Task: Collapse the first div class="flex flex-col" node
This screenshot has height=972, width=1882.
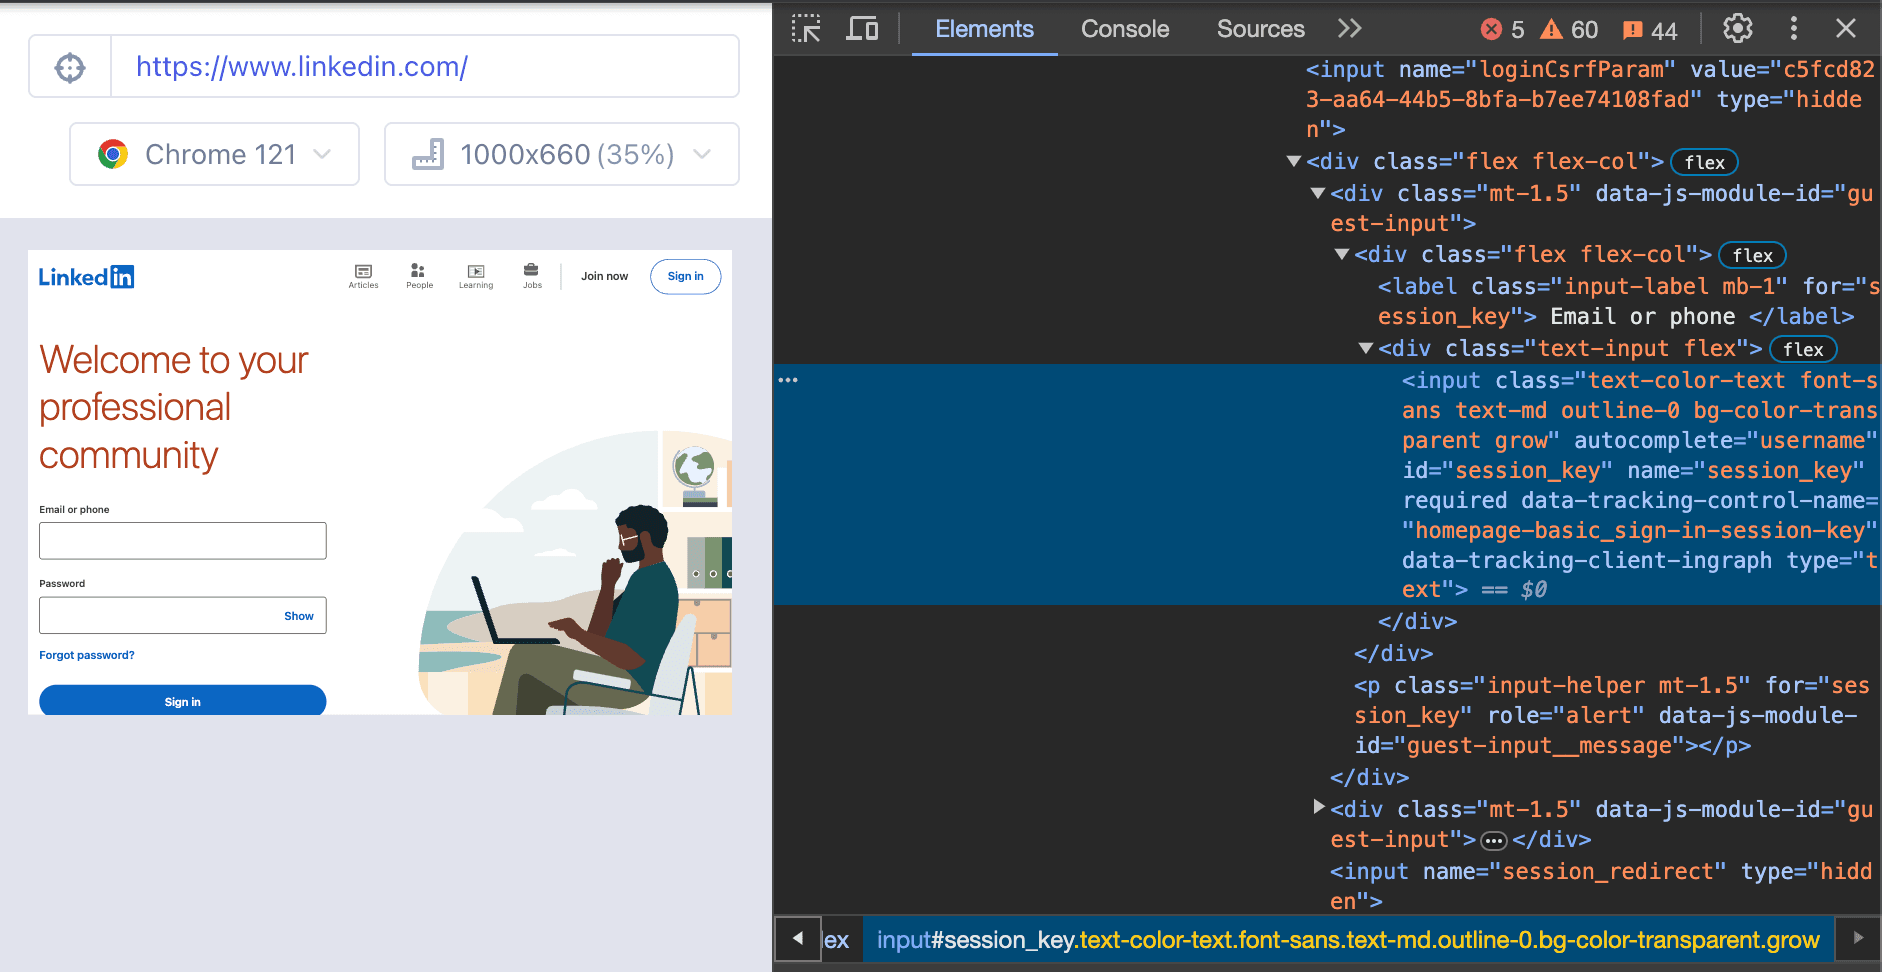Action: click(x=1294, y=162)
